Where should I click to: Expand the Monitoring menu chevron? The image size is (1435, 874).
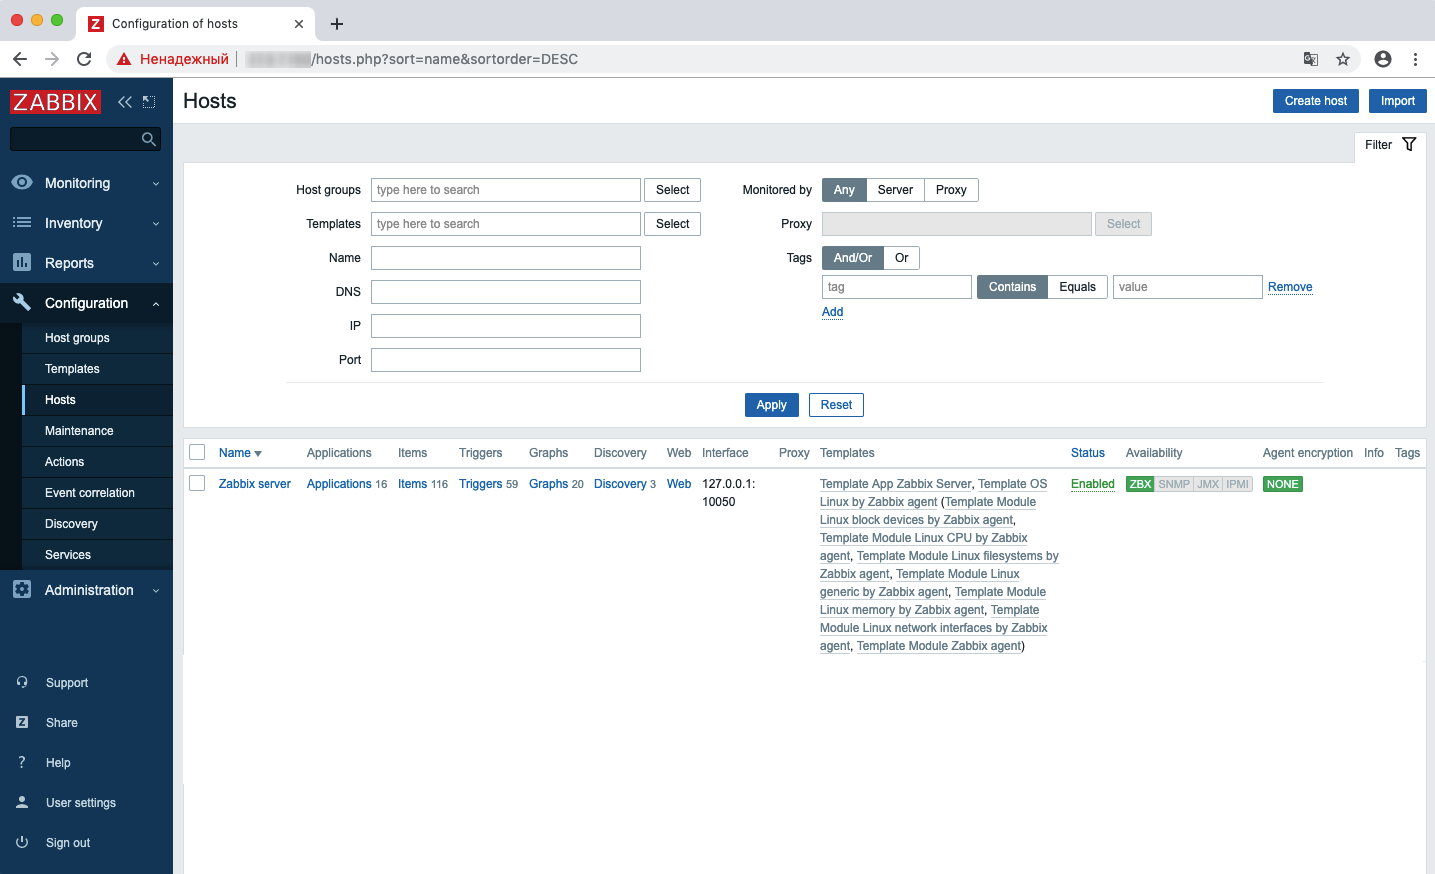click(156, 184)
